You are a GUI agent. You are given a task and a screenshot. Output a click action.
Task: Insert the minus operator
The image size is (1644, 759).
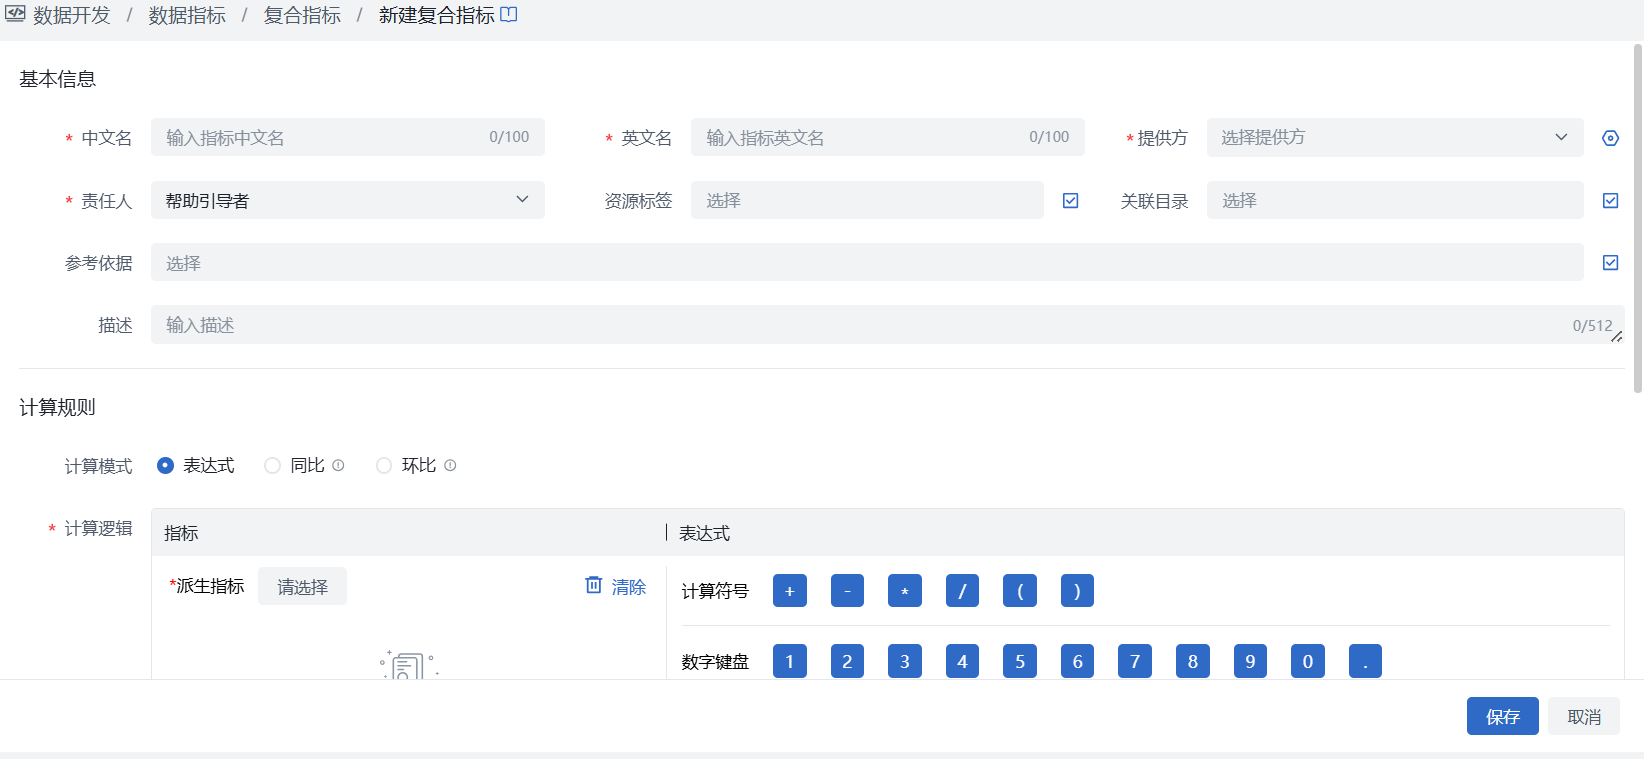(847, 591)
